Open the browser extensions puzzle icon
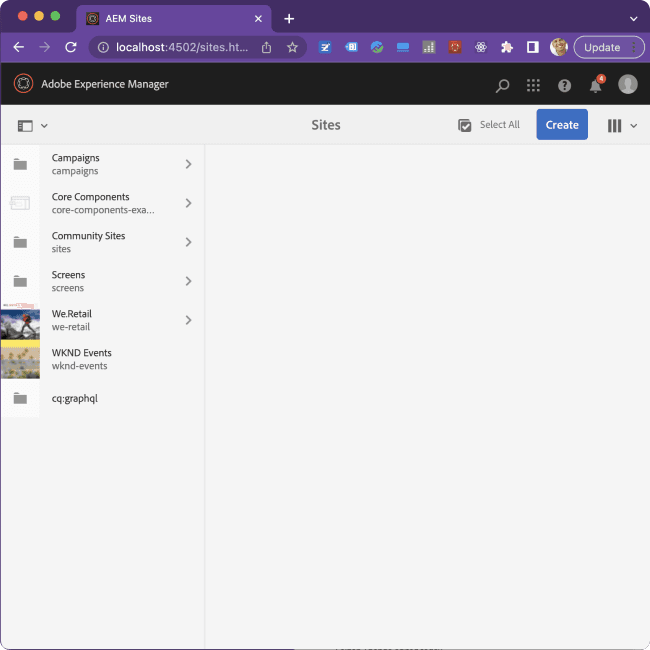650x650 pixels. click(x=507, y=47)
